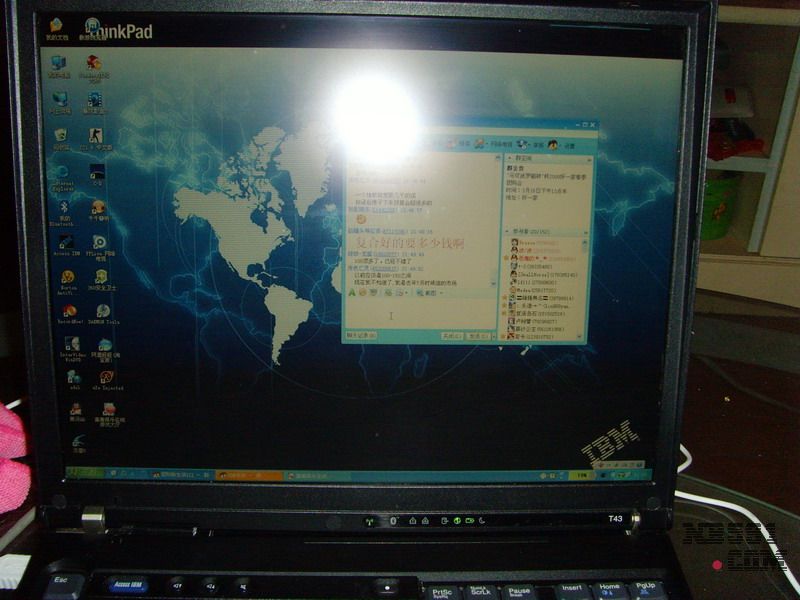This screenshot has width=800, height=600.
Task: Open the film-strip media shortcut icon
Action: coord(94,102)
